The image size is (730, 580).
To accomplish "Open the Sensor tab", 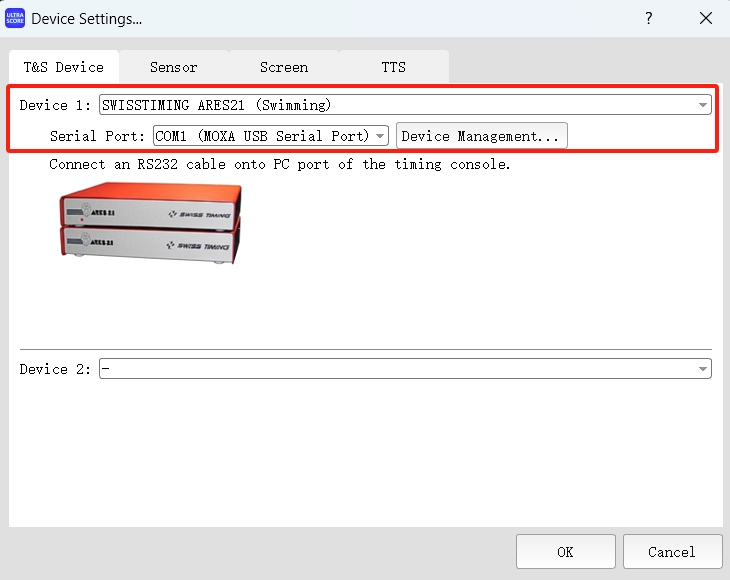I will [174, 67].
